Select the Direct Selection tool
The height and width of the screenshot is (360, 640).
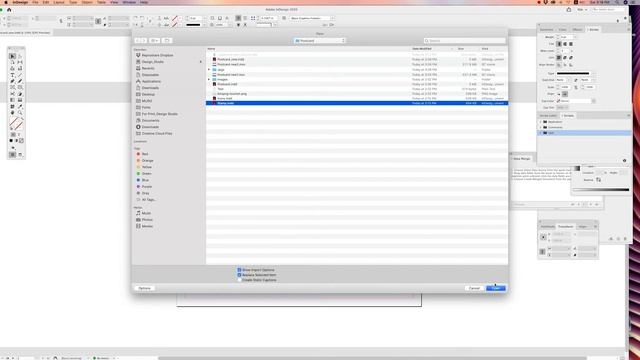[x=20, y=56]
